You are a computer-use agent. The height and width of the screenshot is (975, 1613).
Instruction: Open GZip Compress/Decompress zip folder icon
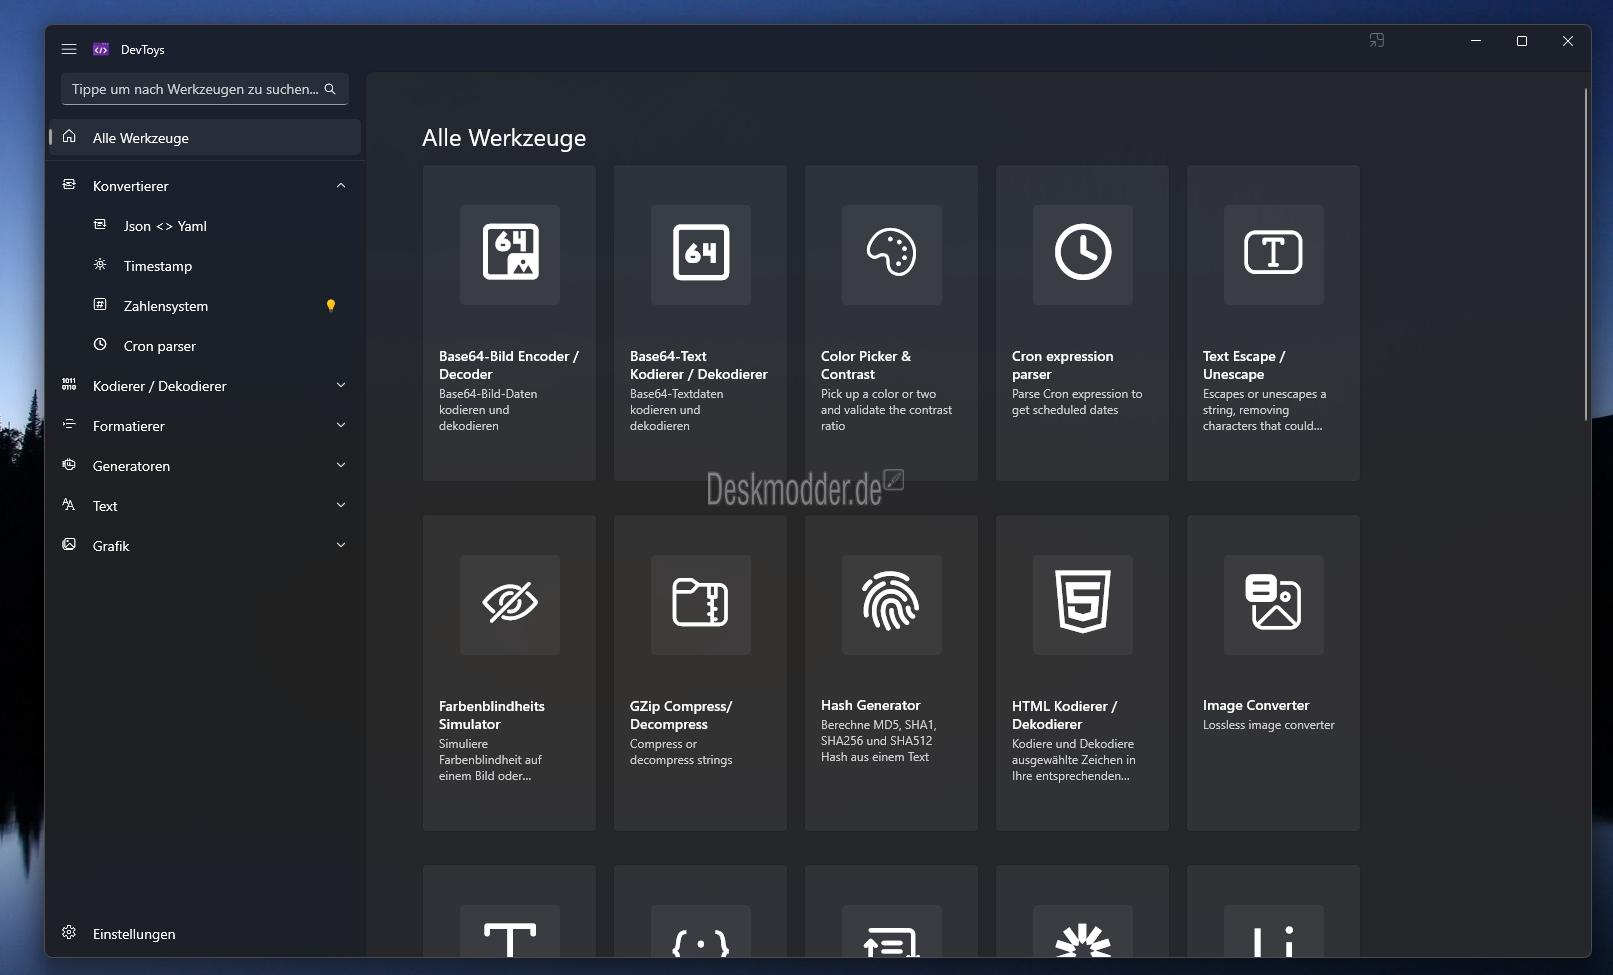click(x=701, y=604)
